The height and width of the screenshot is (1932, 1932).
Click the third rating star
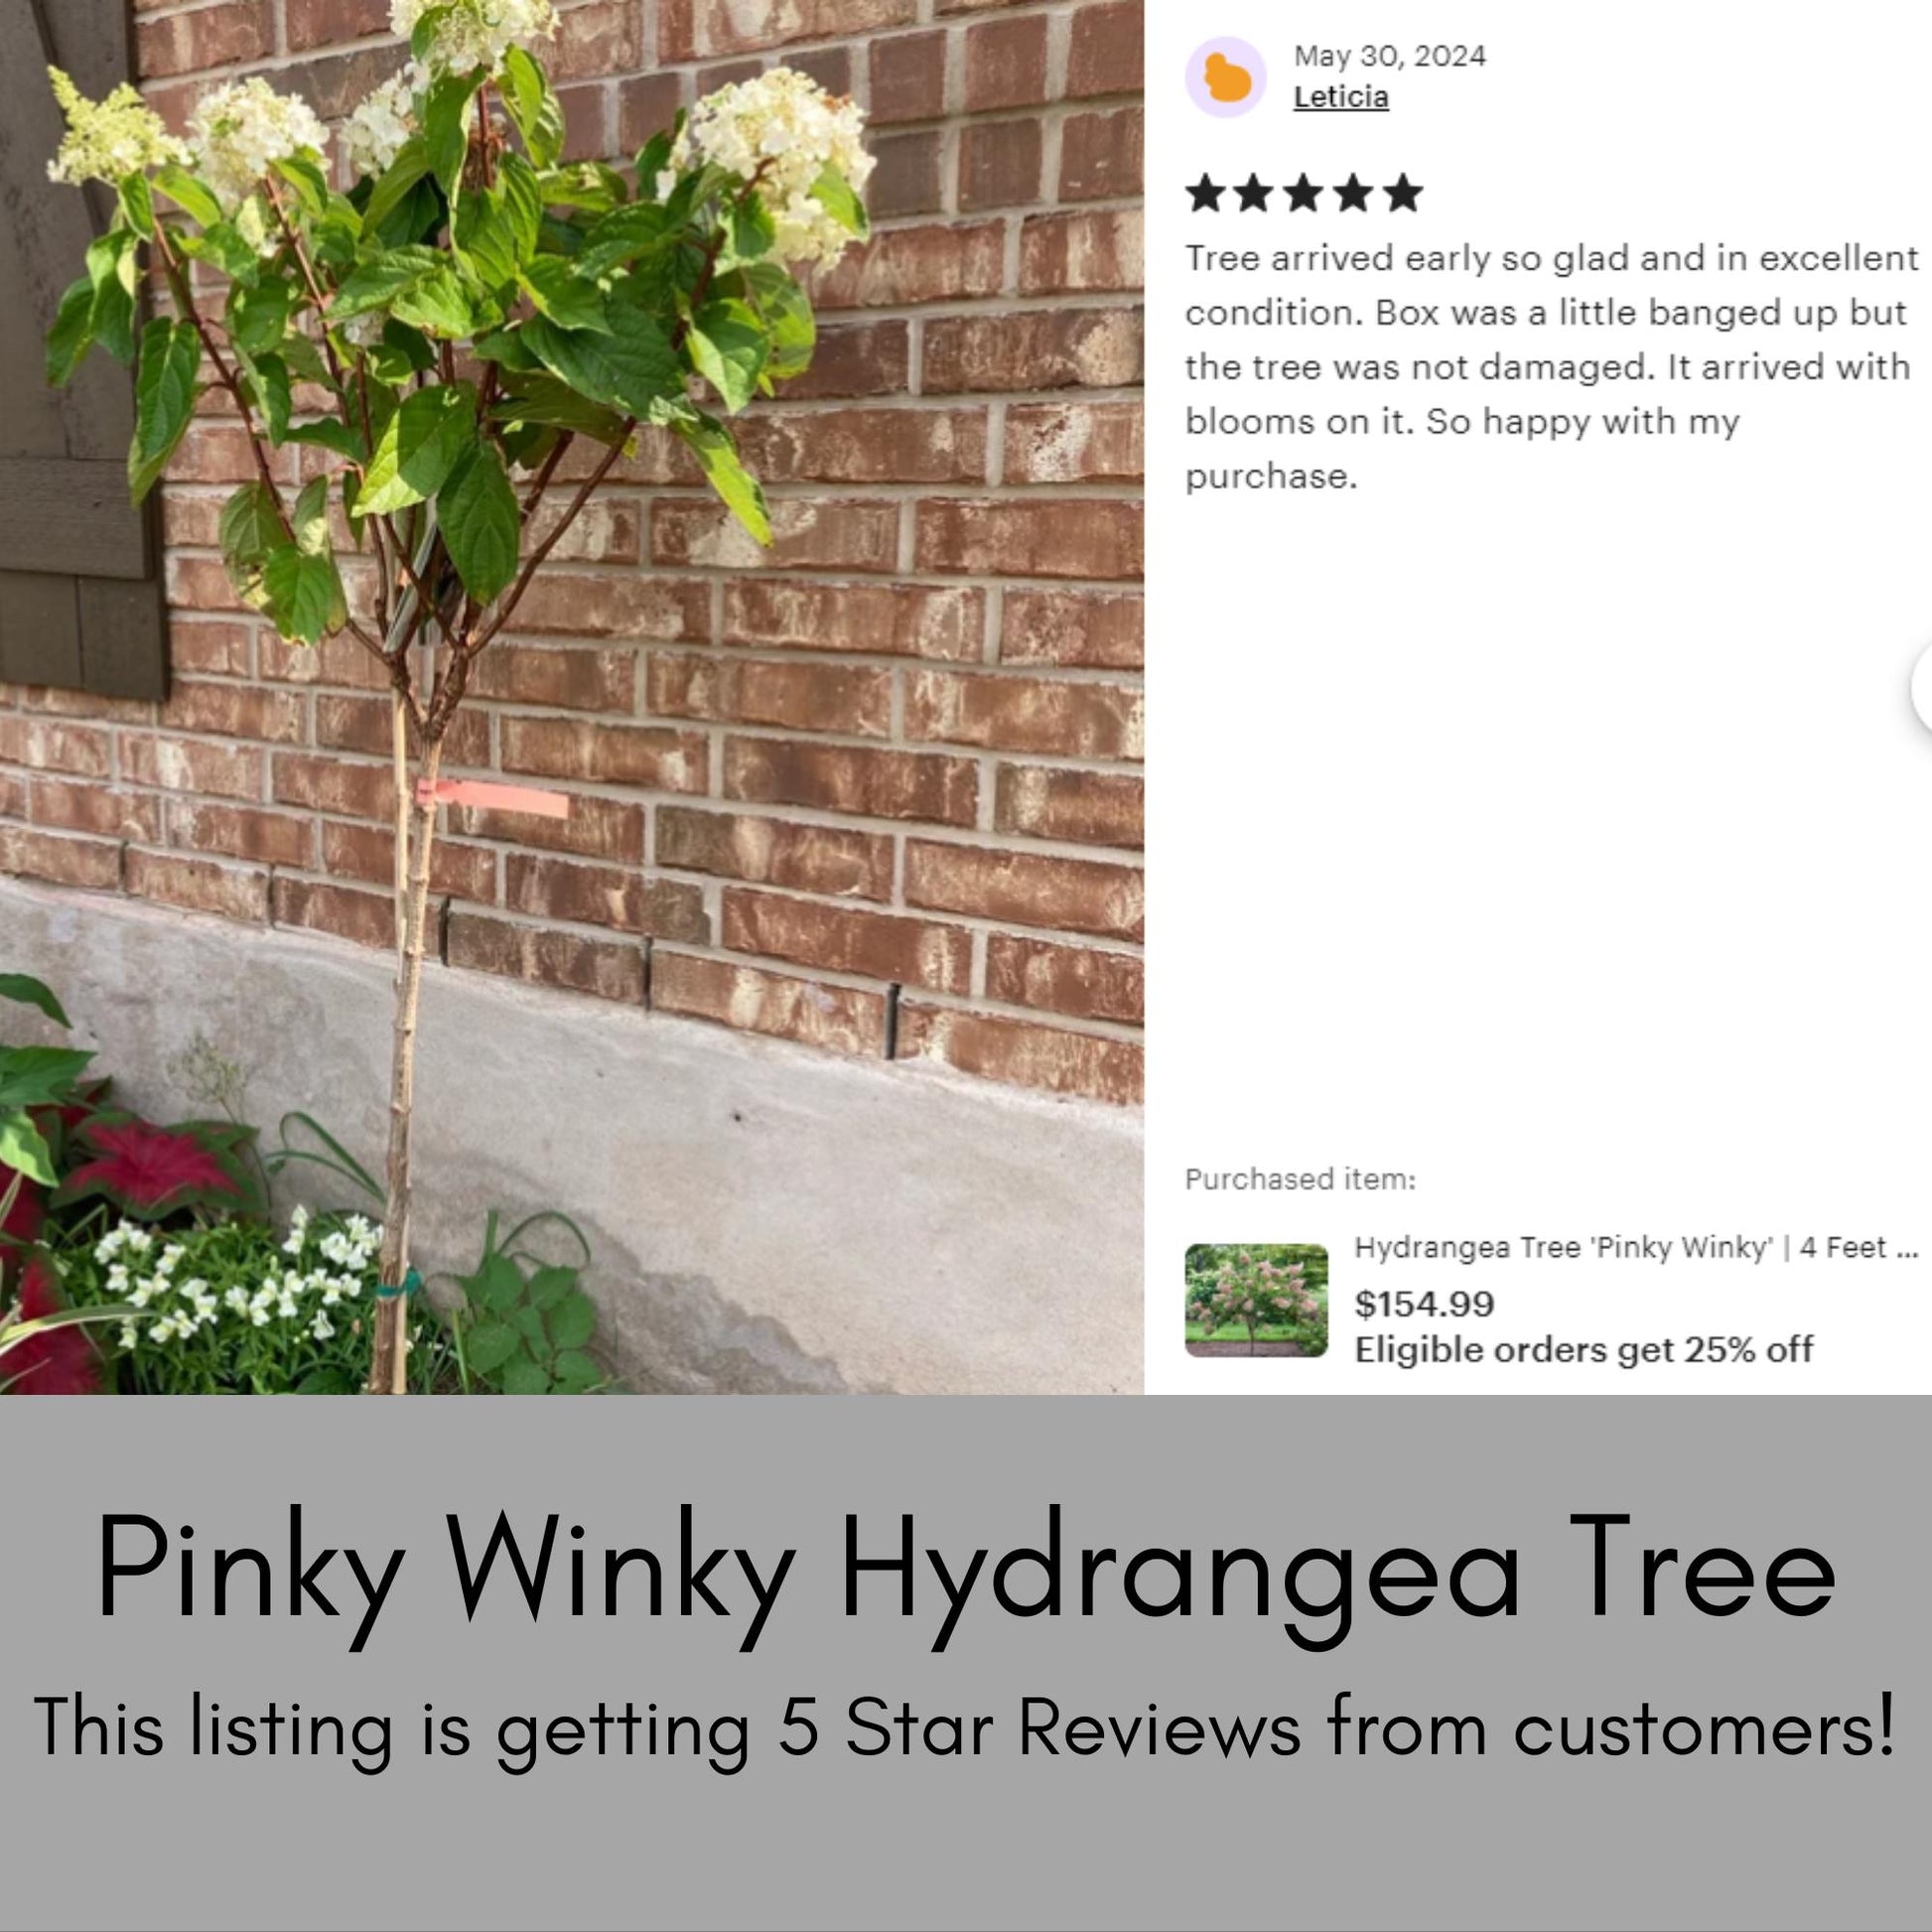pyautogui.click(x=1304, y=193)
